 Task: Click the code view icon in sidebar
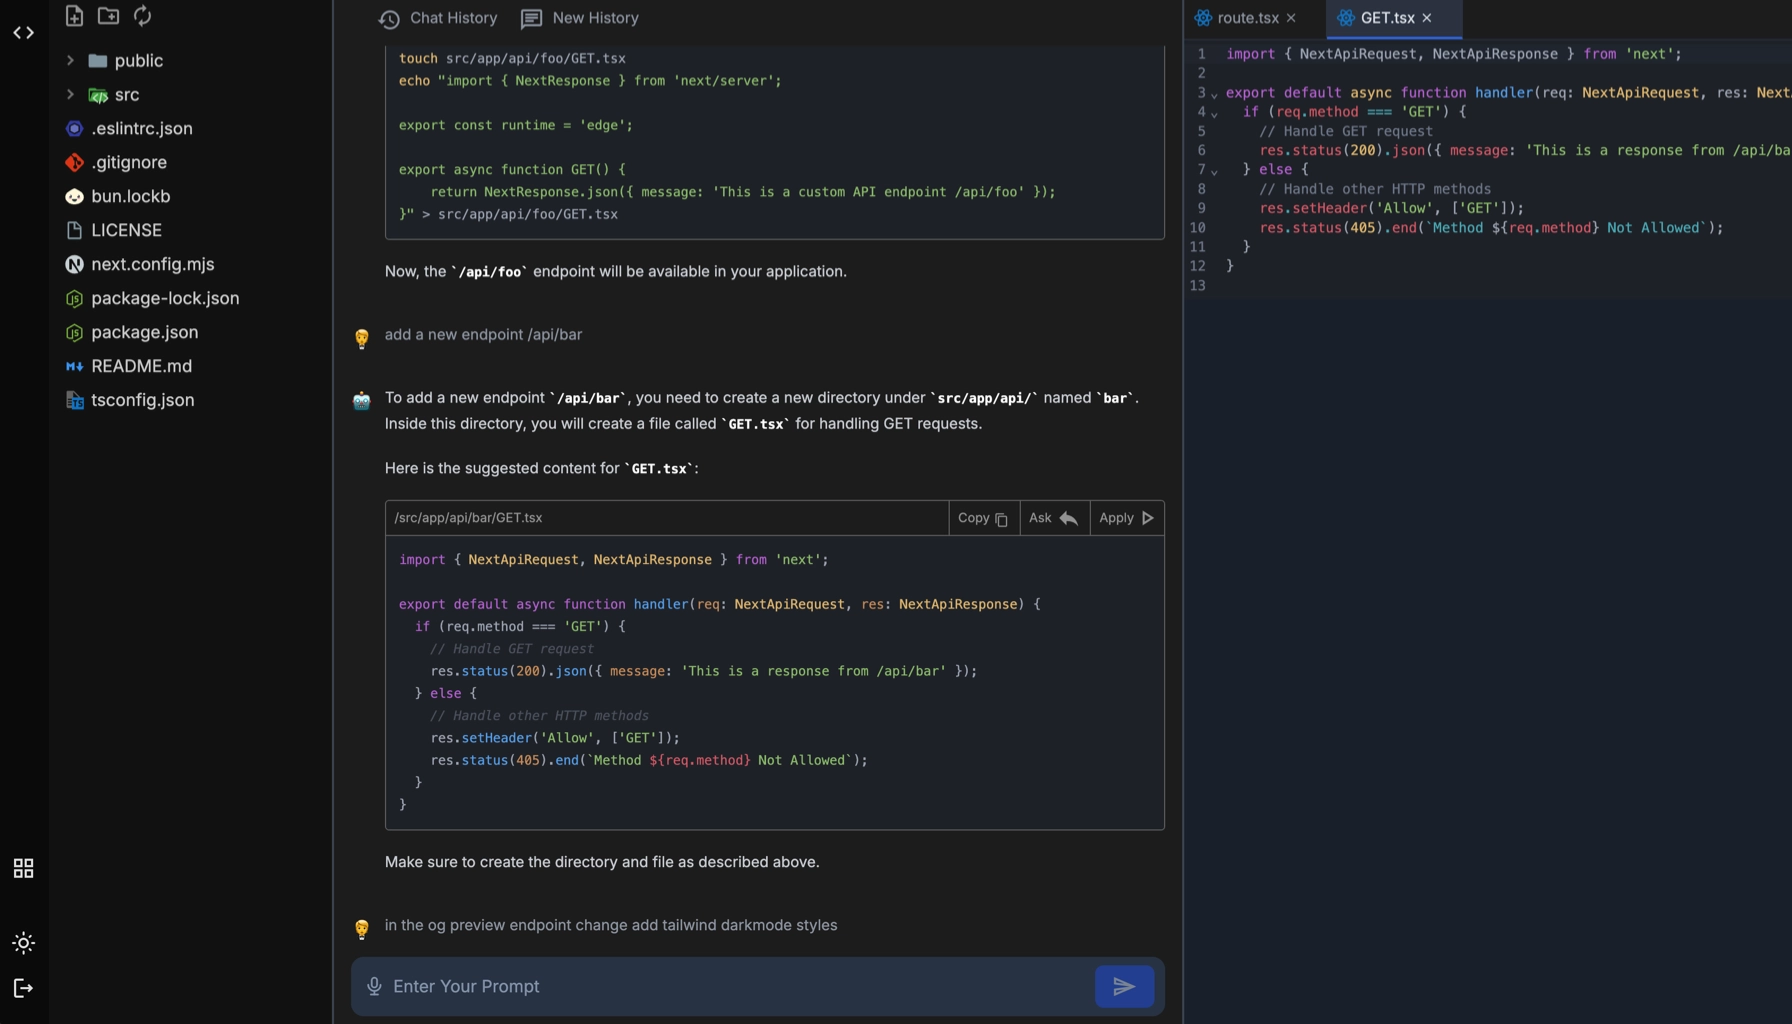pos(23,33)
